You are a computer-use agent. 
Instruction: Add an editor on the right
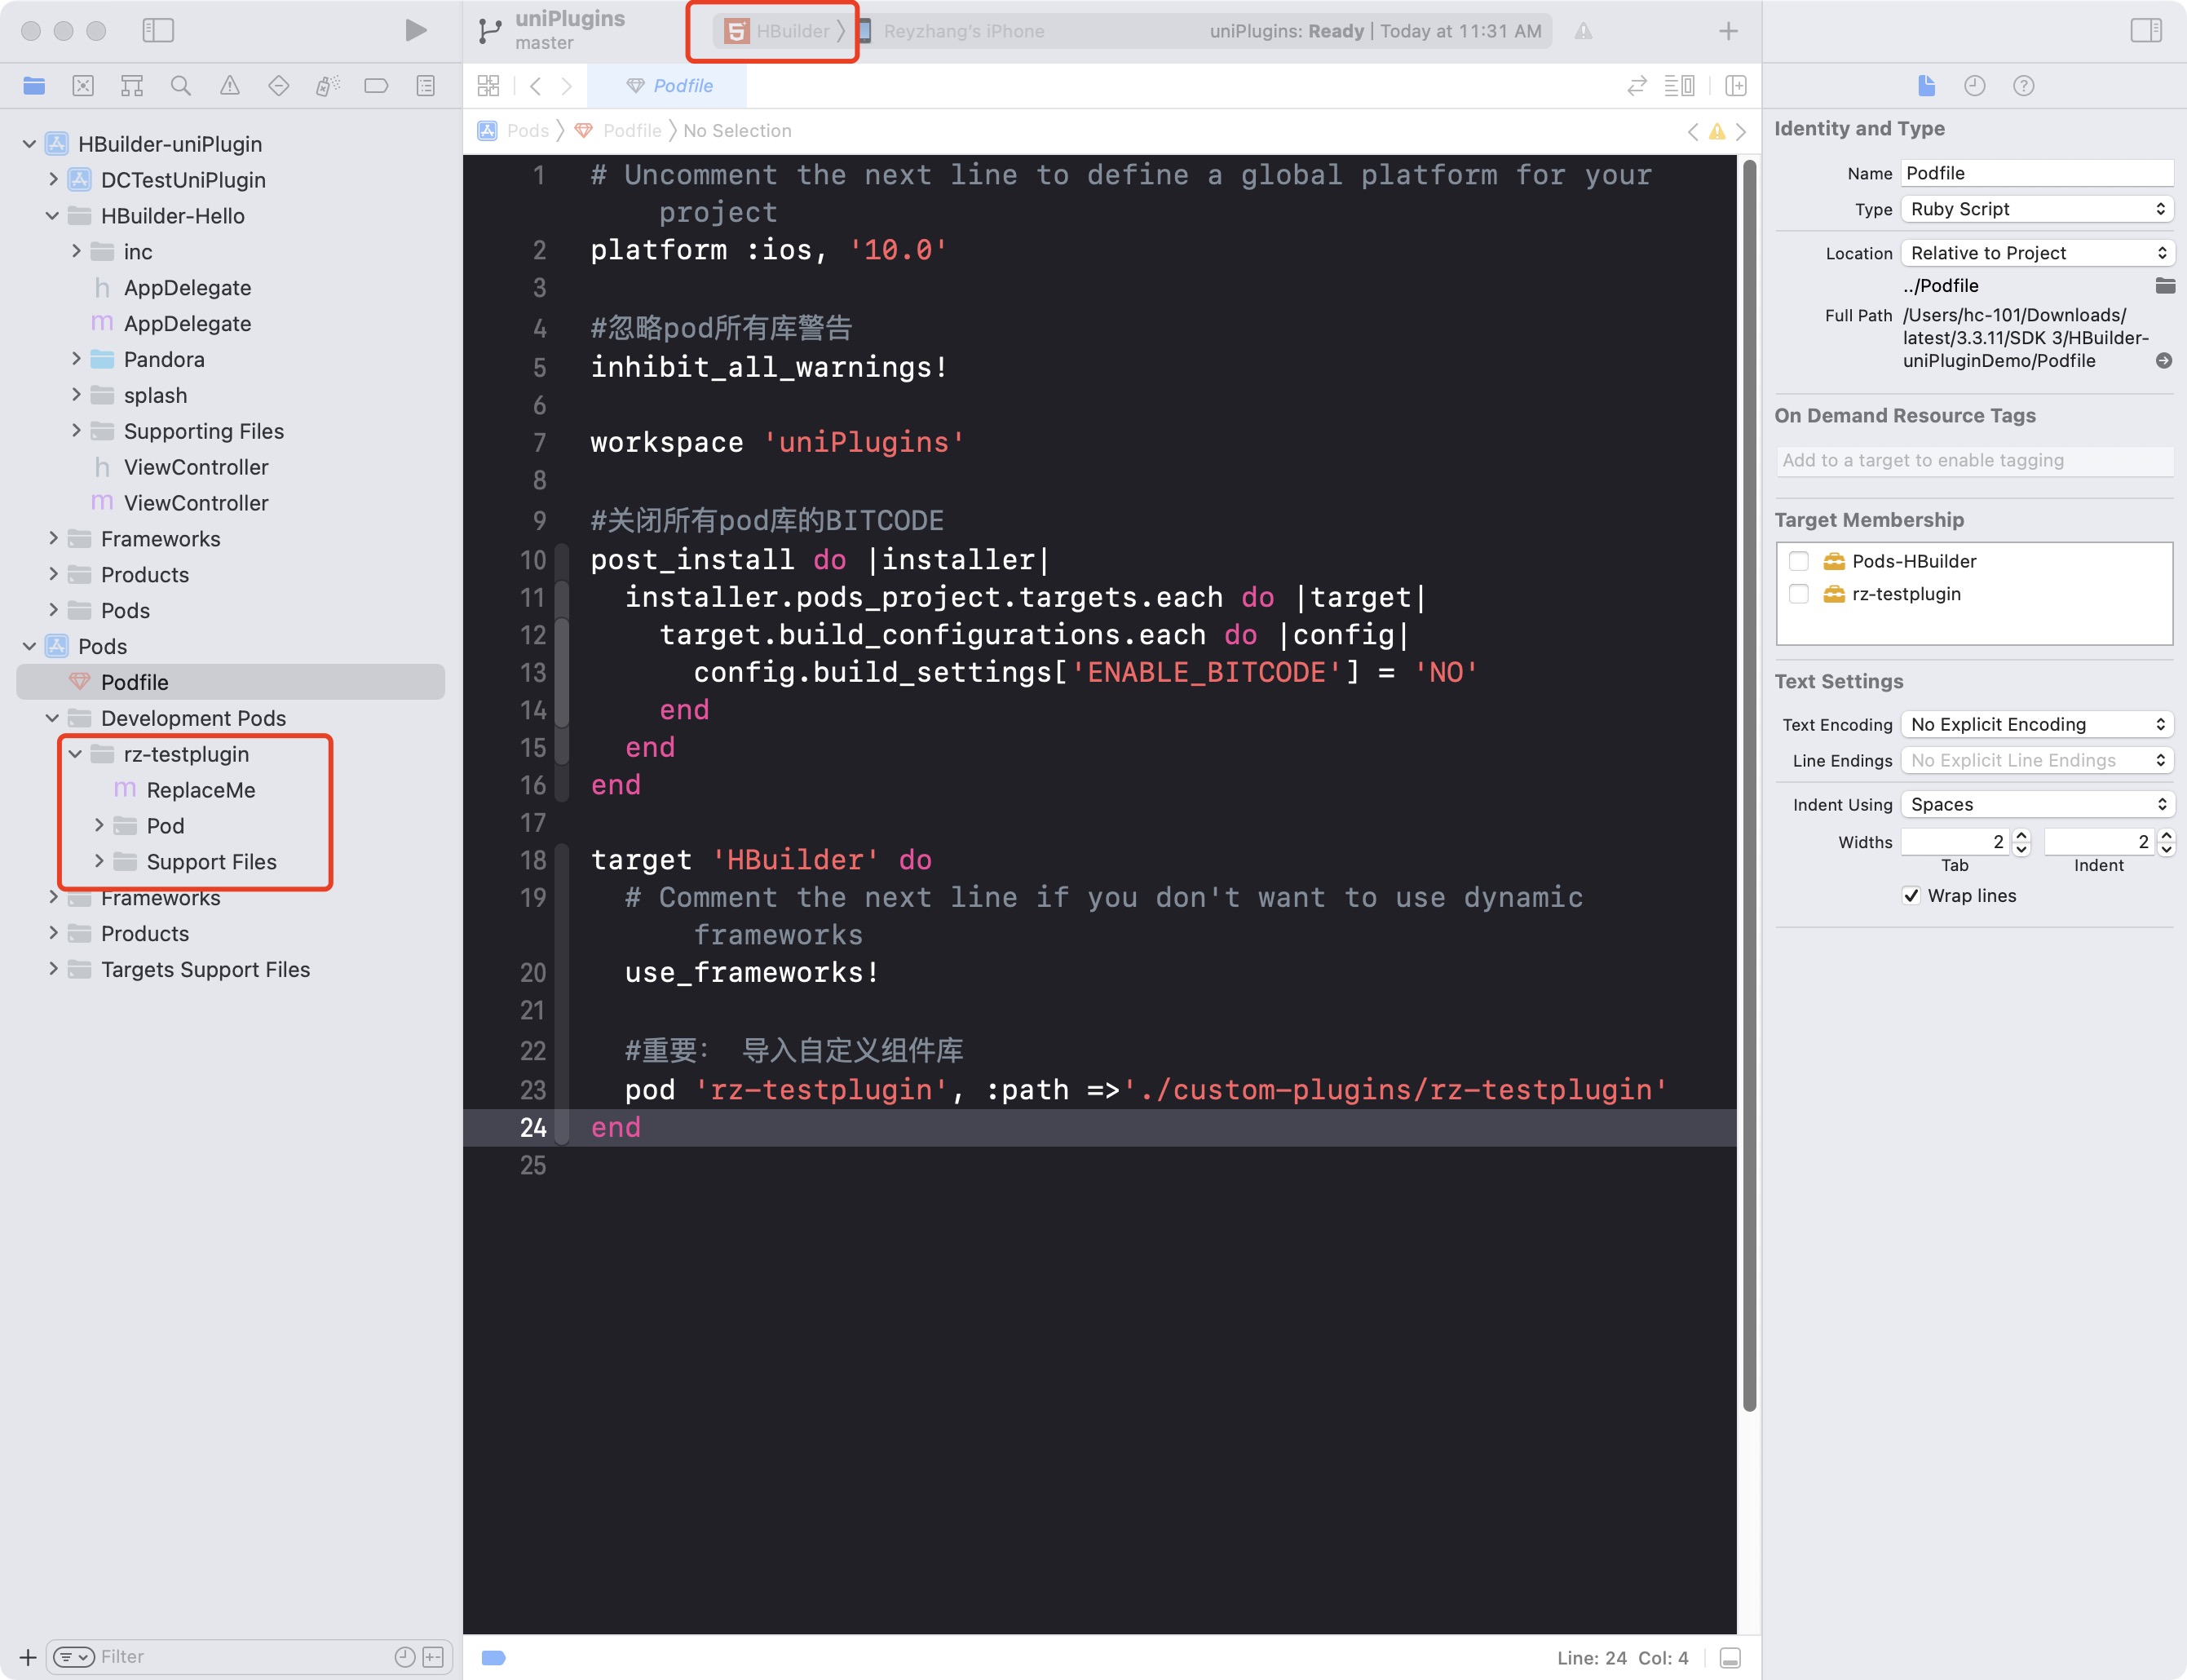(1736, 86)
